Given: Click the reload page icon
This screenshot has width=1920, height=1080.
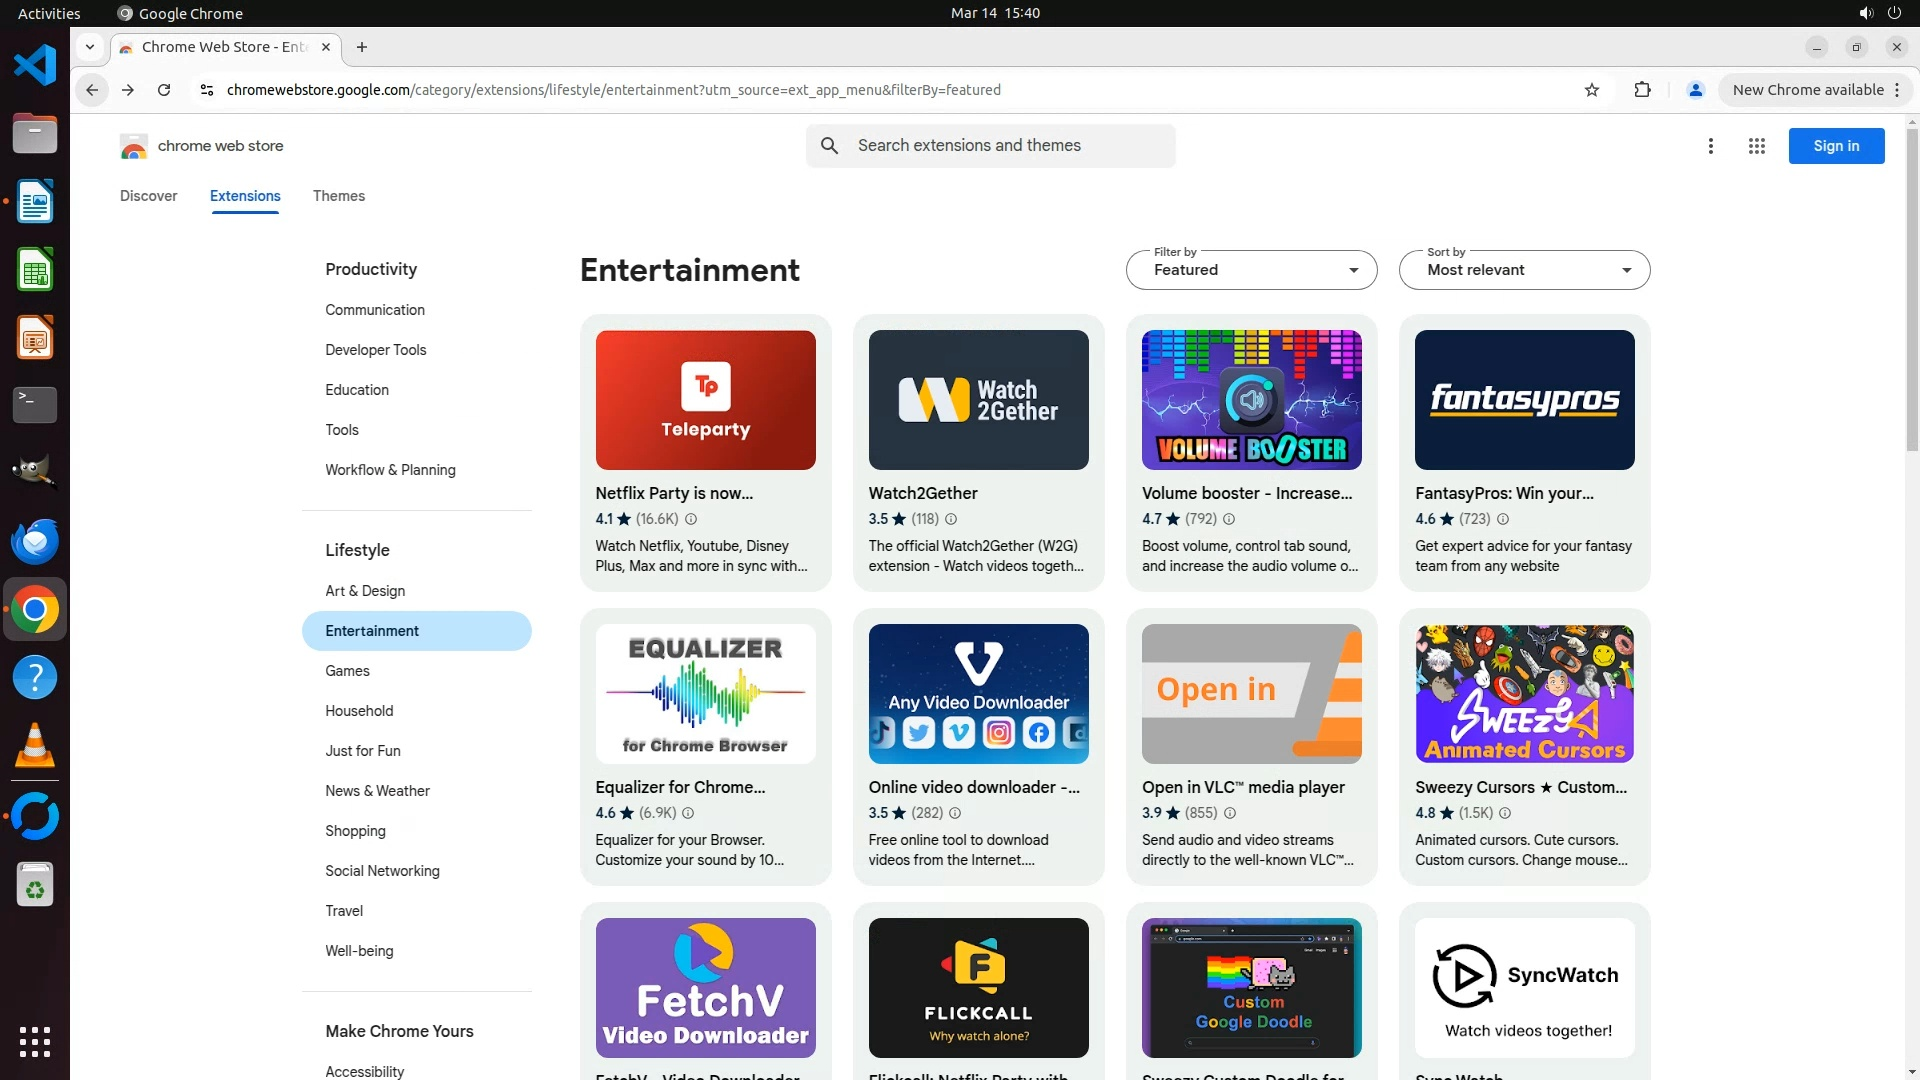Looking at the screenshot, I should tap(164, 90).
